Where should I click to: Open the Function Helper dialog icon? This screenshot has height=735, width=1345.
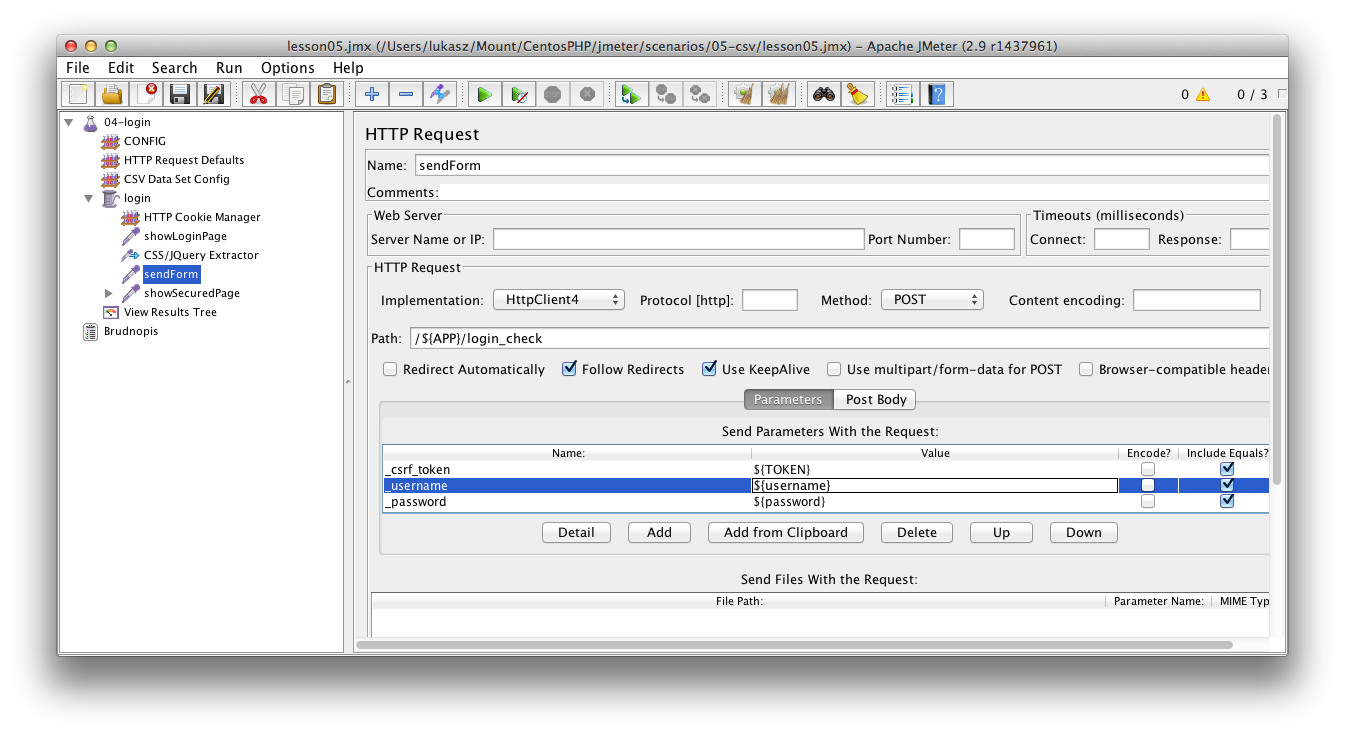(x=902, y=94)
